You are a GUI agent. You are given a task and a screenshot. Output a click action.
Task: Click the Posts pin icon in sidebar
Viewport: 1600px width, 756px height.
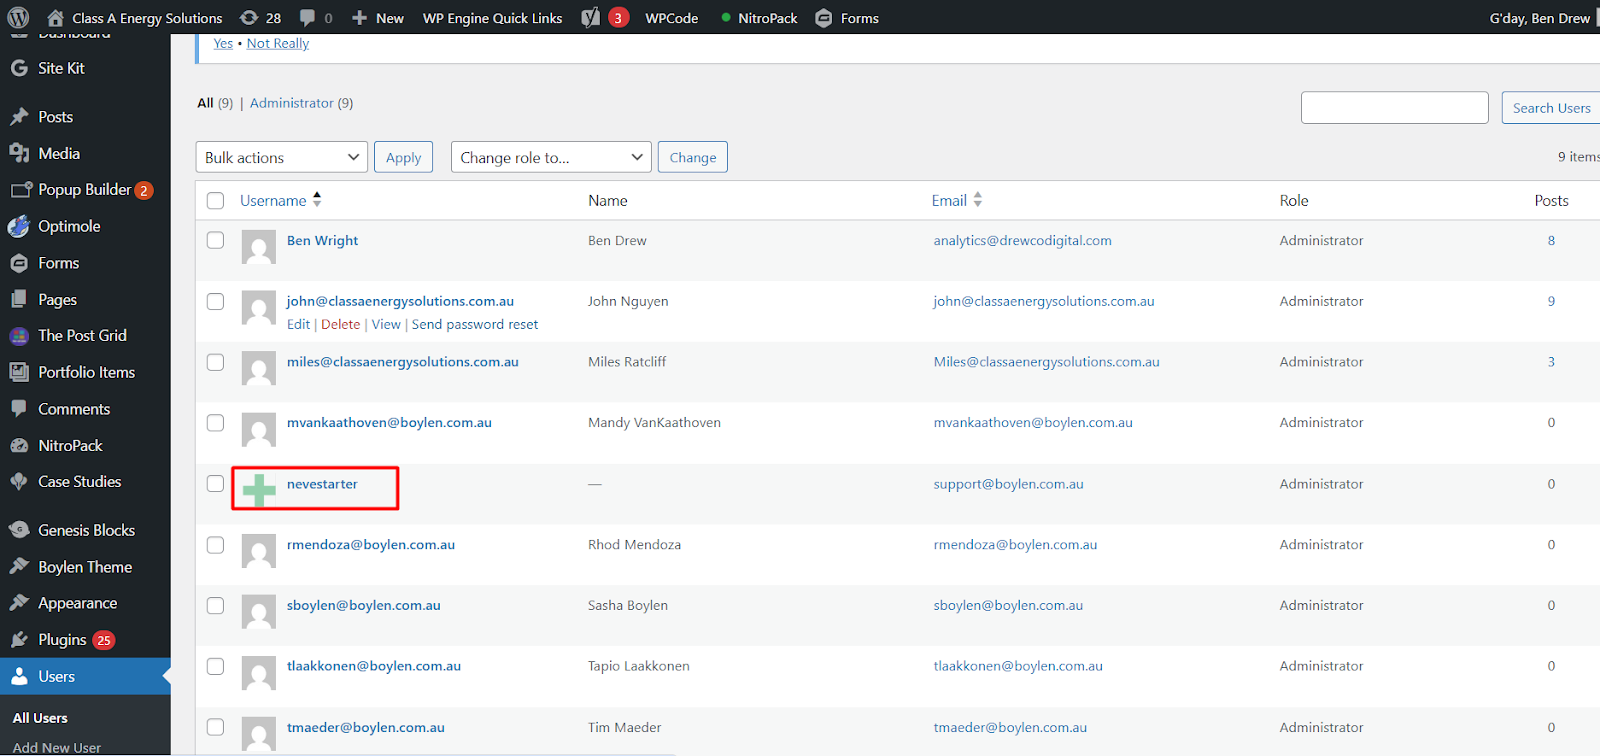[19, 117]
